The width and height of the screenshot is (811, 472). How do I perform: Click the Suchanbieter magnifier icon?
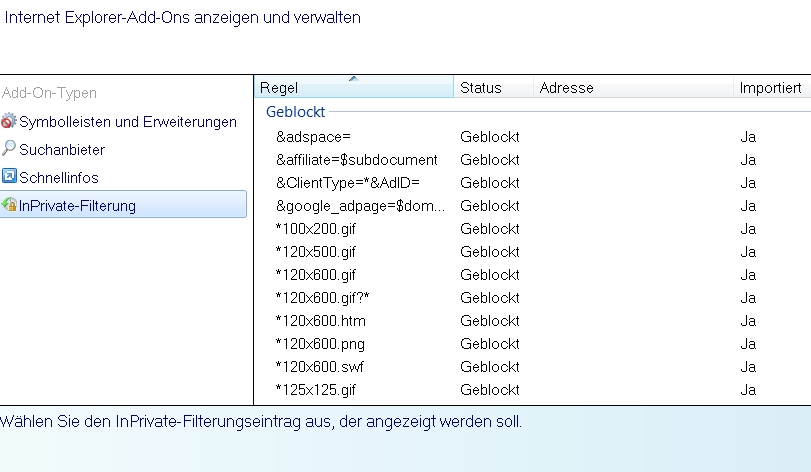(9, 149)
